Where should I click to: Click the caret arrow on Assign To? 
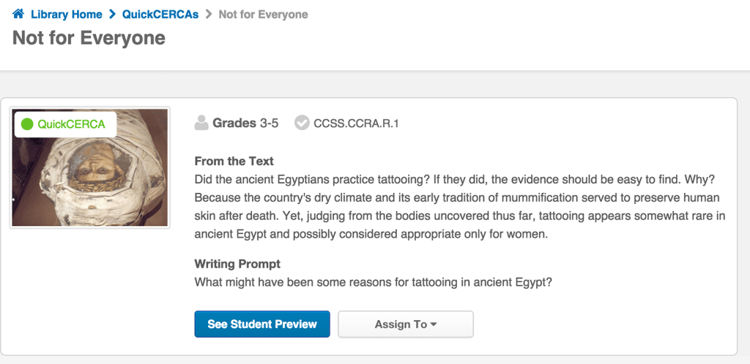click(434, 324)
